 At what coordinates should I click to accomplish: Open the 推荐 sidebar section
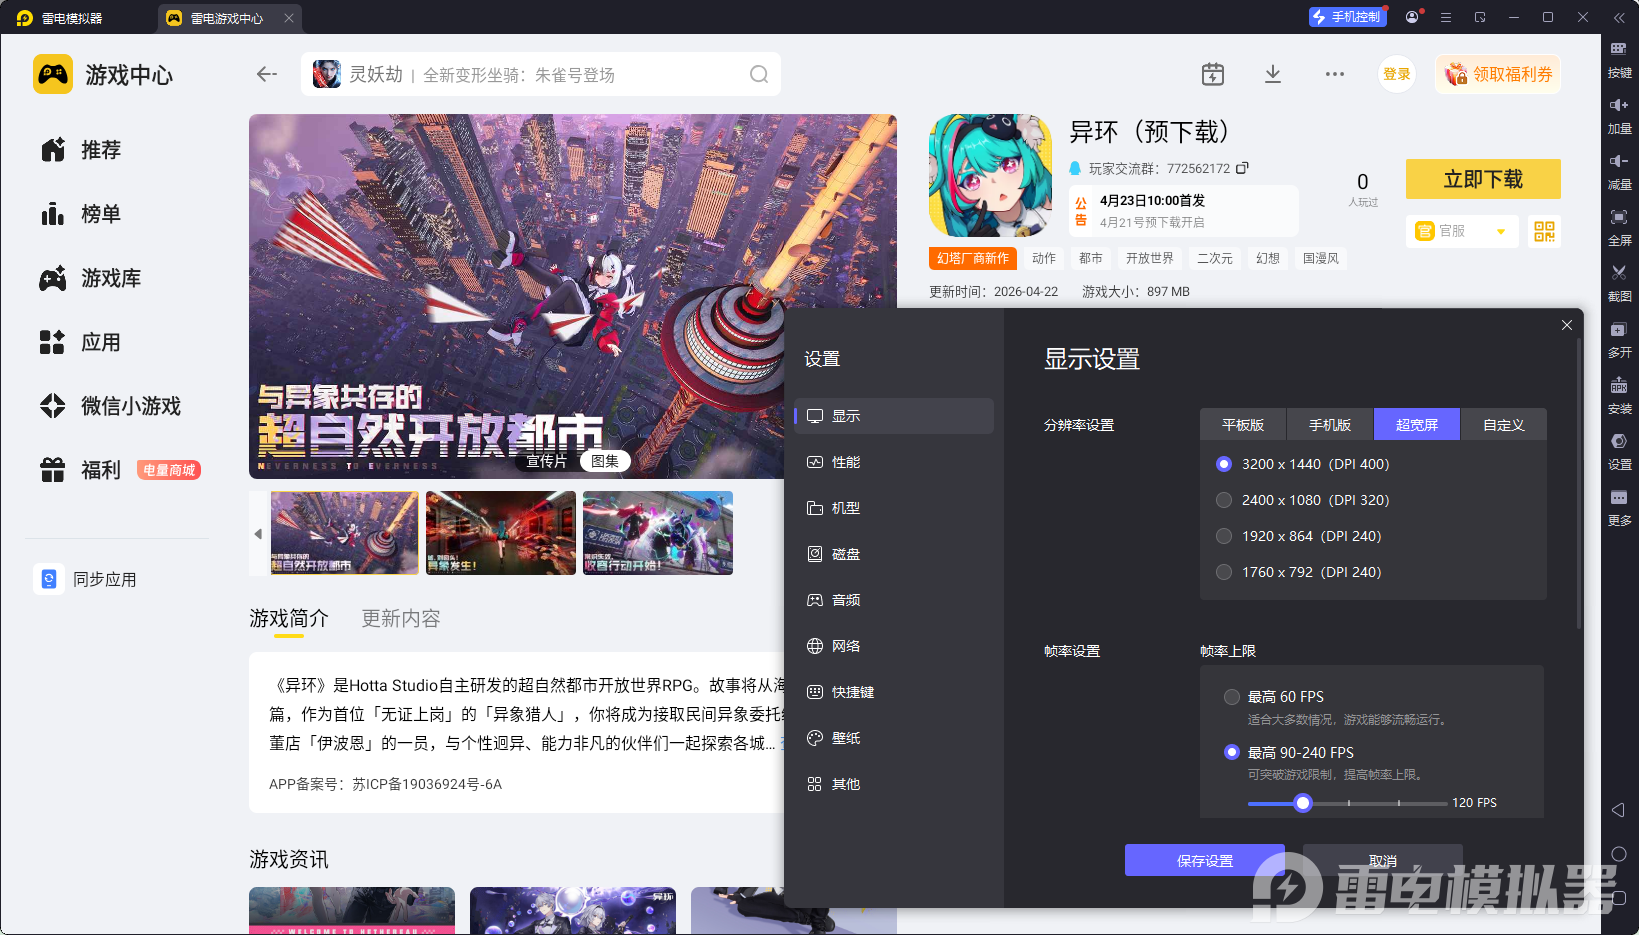[80, 150]
